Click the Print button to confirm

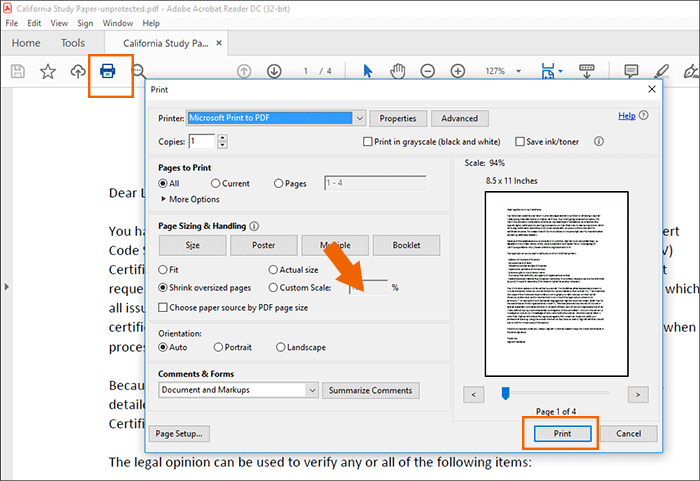click(562, 433)
